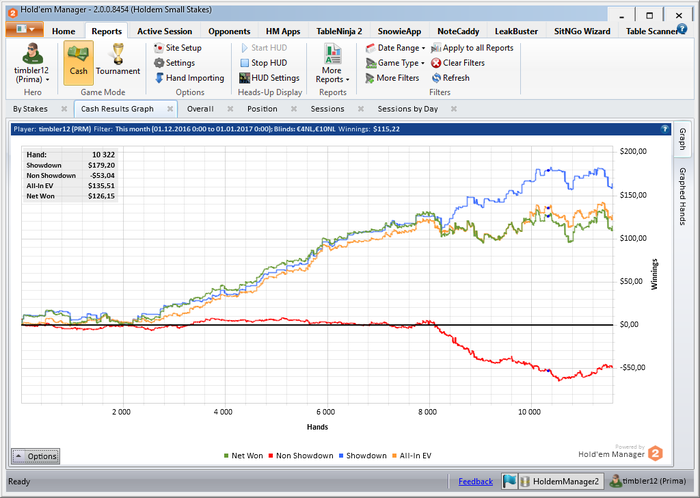
Task: Close the By Stakes report tab
Action: click(x=64, y=108)
